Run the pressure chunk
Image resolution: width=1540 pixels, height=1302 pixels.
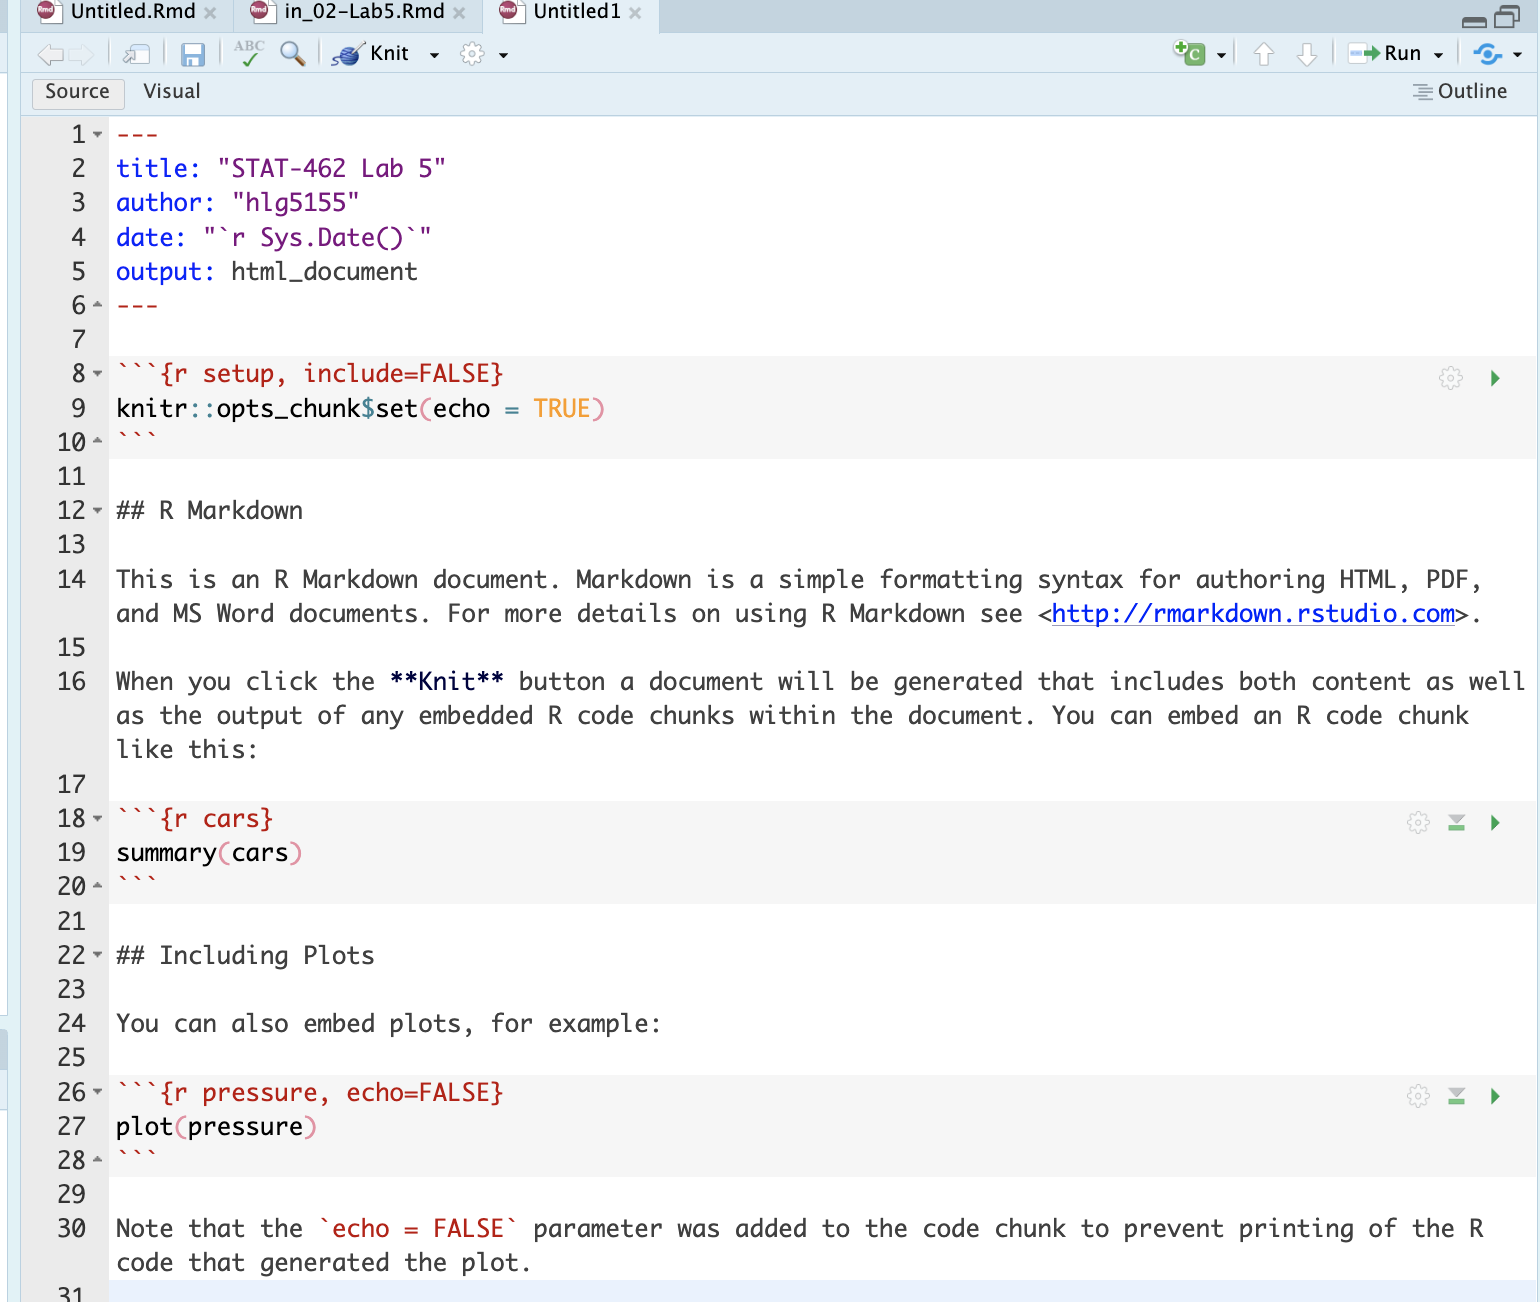[x=1495, y=1096]
